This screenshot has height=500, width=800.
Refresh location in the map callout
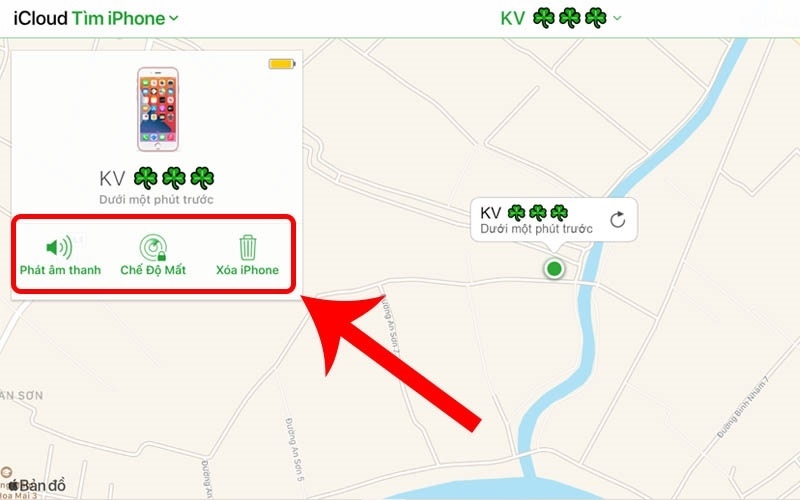click(617, 219)
